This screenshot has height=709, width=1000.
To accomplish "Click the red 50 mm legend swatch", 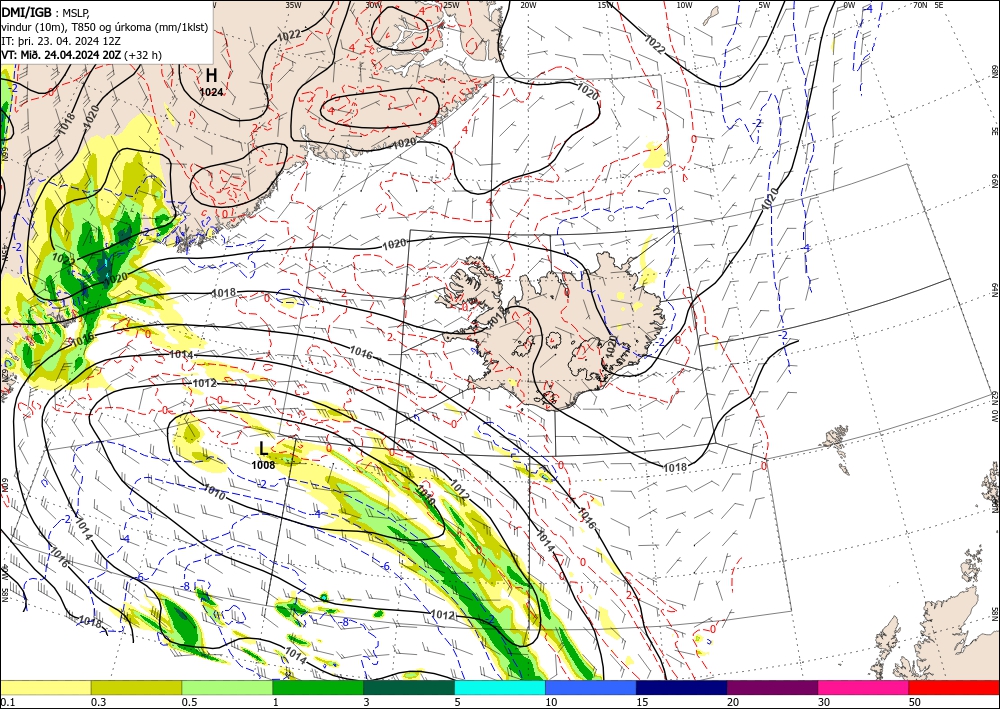I will tap(954, 687).
